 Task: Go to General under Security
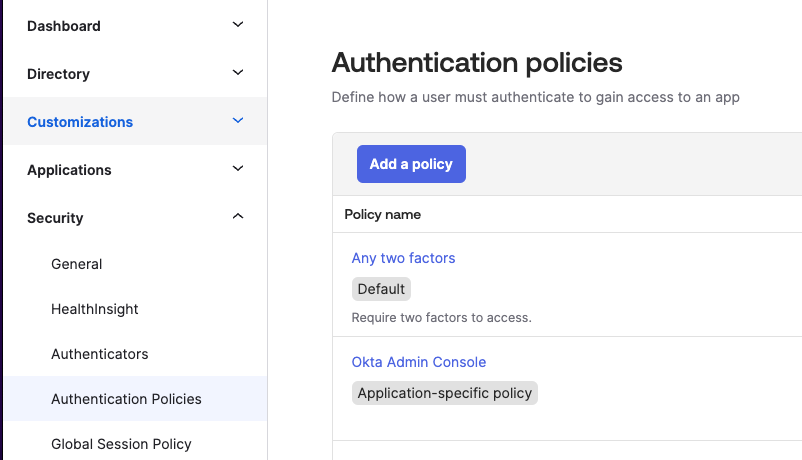click(77, 264)
